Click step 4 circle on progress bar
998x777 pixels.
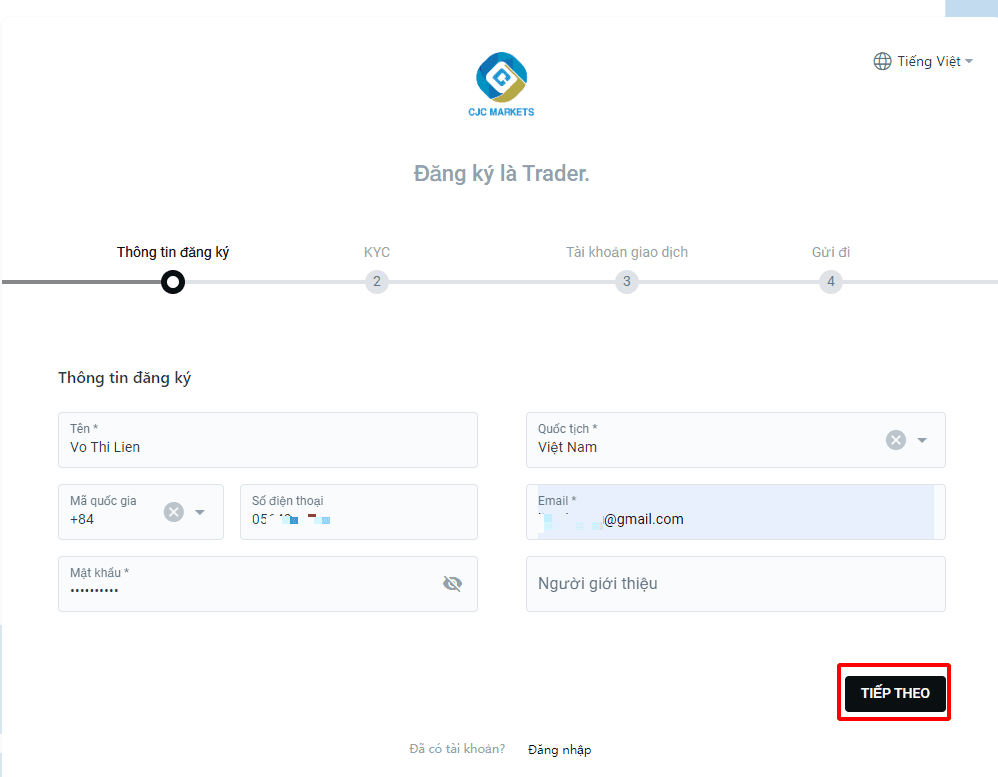(x=831, y=281)
